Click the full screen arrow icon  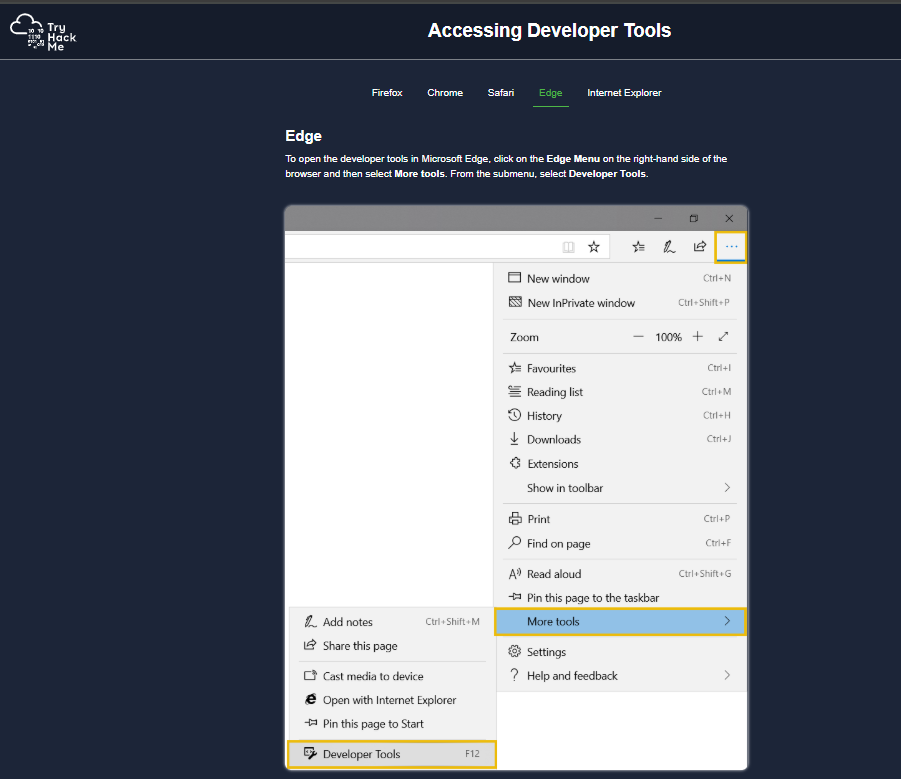pyautogui.click(x=723, y=337)
